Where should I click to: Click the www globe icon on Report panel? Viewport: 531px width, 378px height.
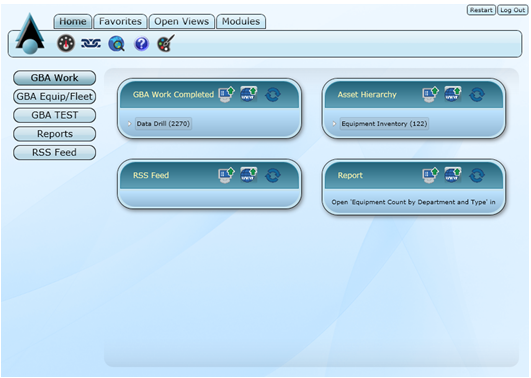tap(453, 175)
